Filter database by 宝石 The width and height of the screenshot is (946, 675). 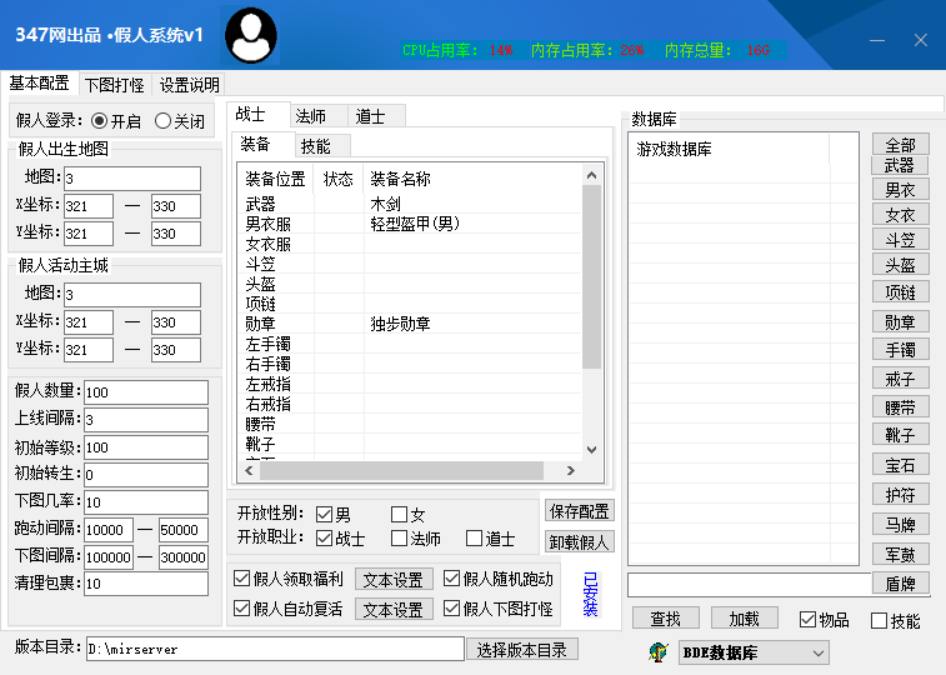[900, 464]
